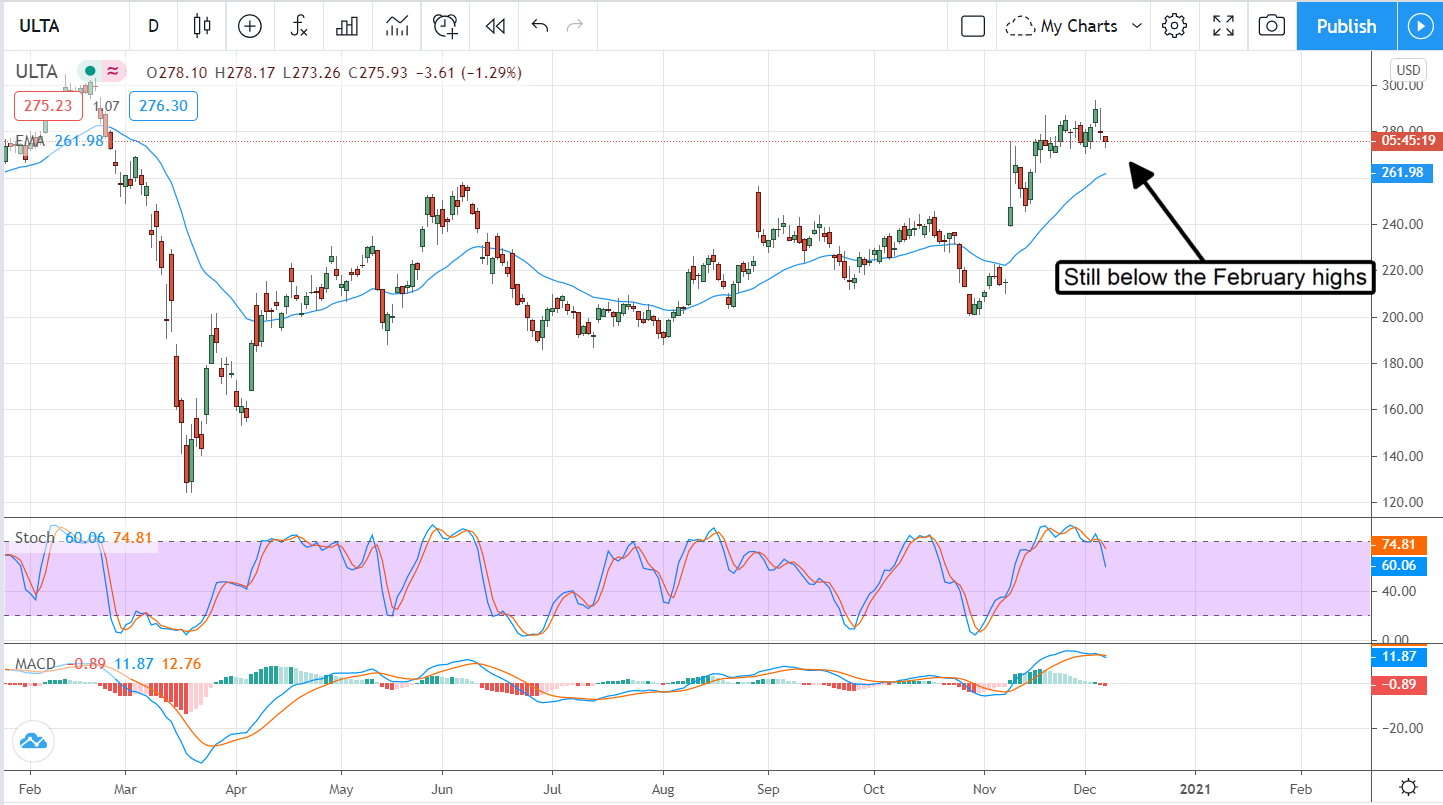This screenshot has height=805, width=1443.
Task: Open the USD currency selector
Action: tap(1408, 70)
